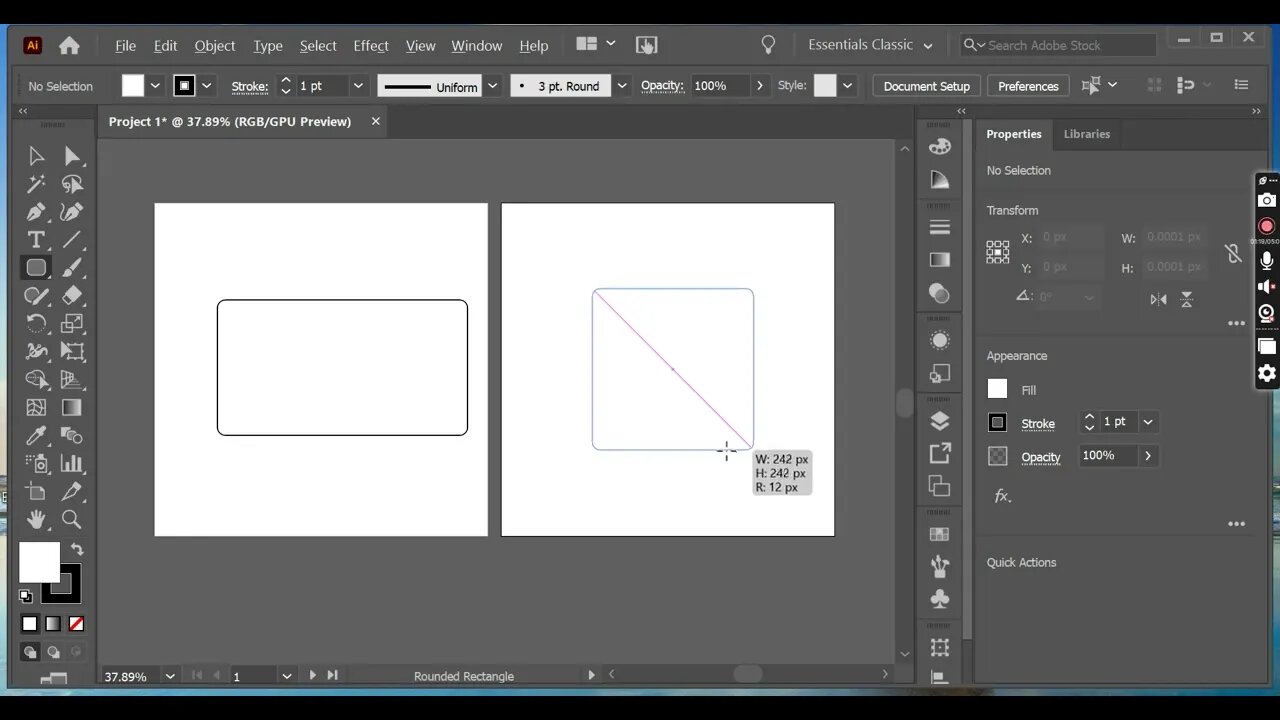Select the Artboard tool

36,492
